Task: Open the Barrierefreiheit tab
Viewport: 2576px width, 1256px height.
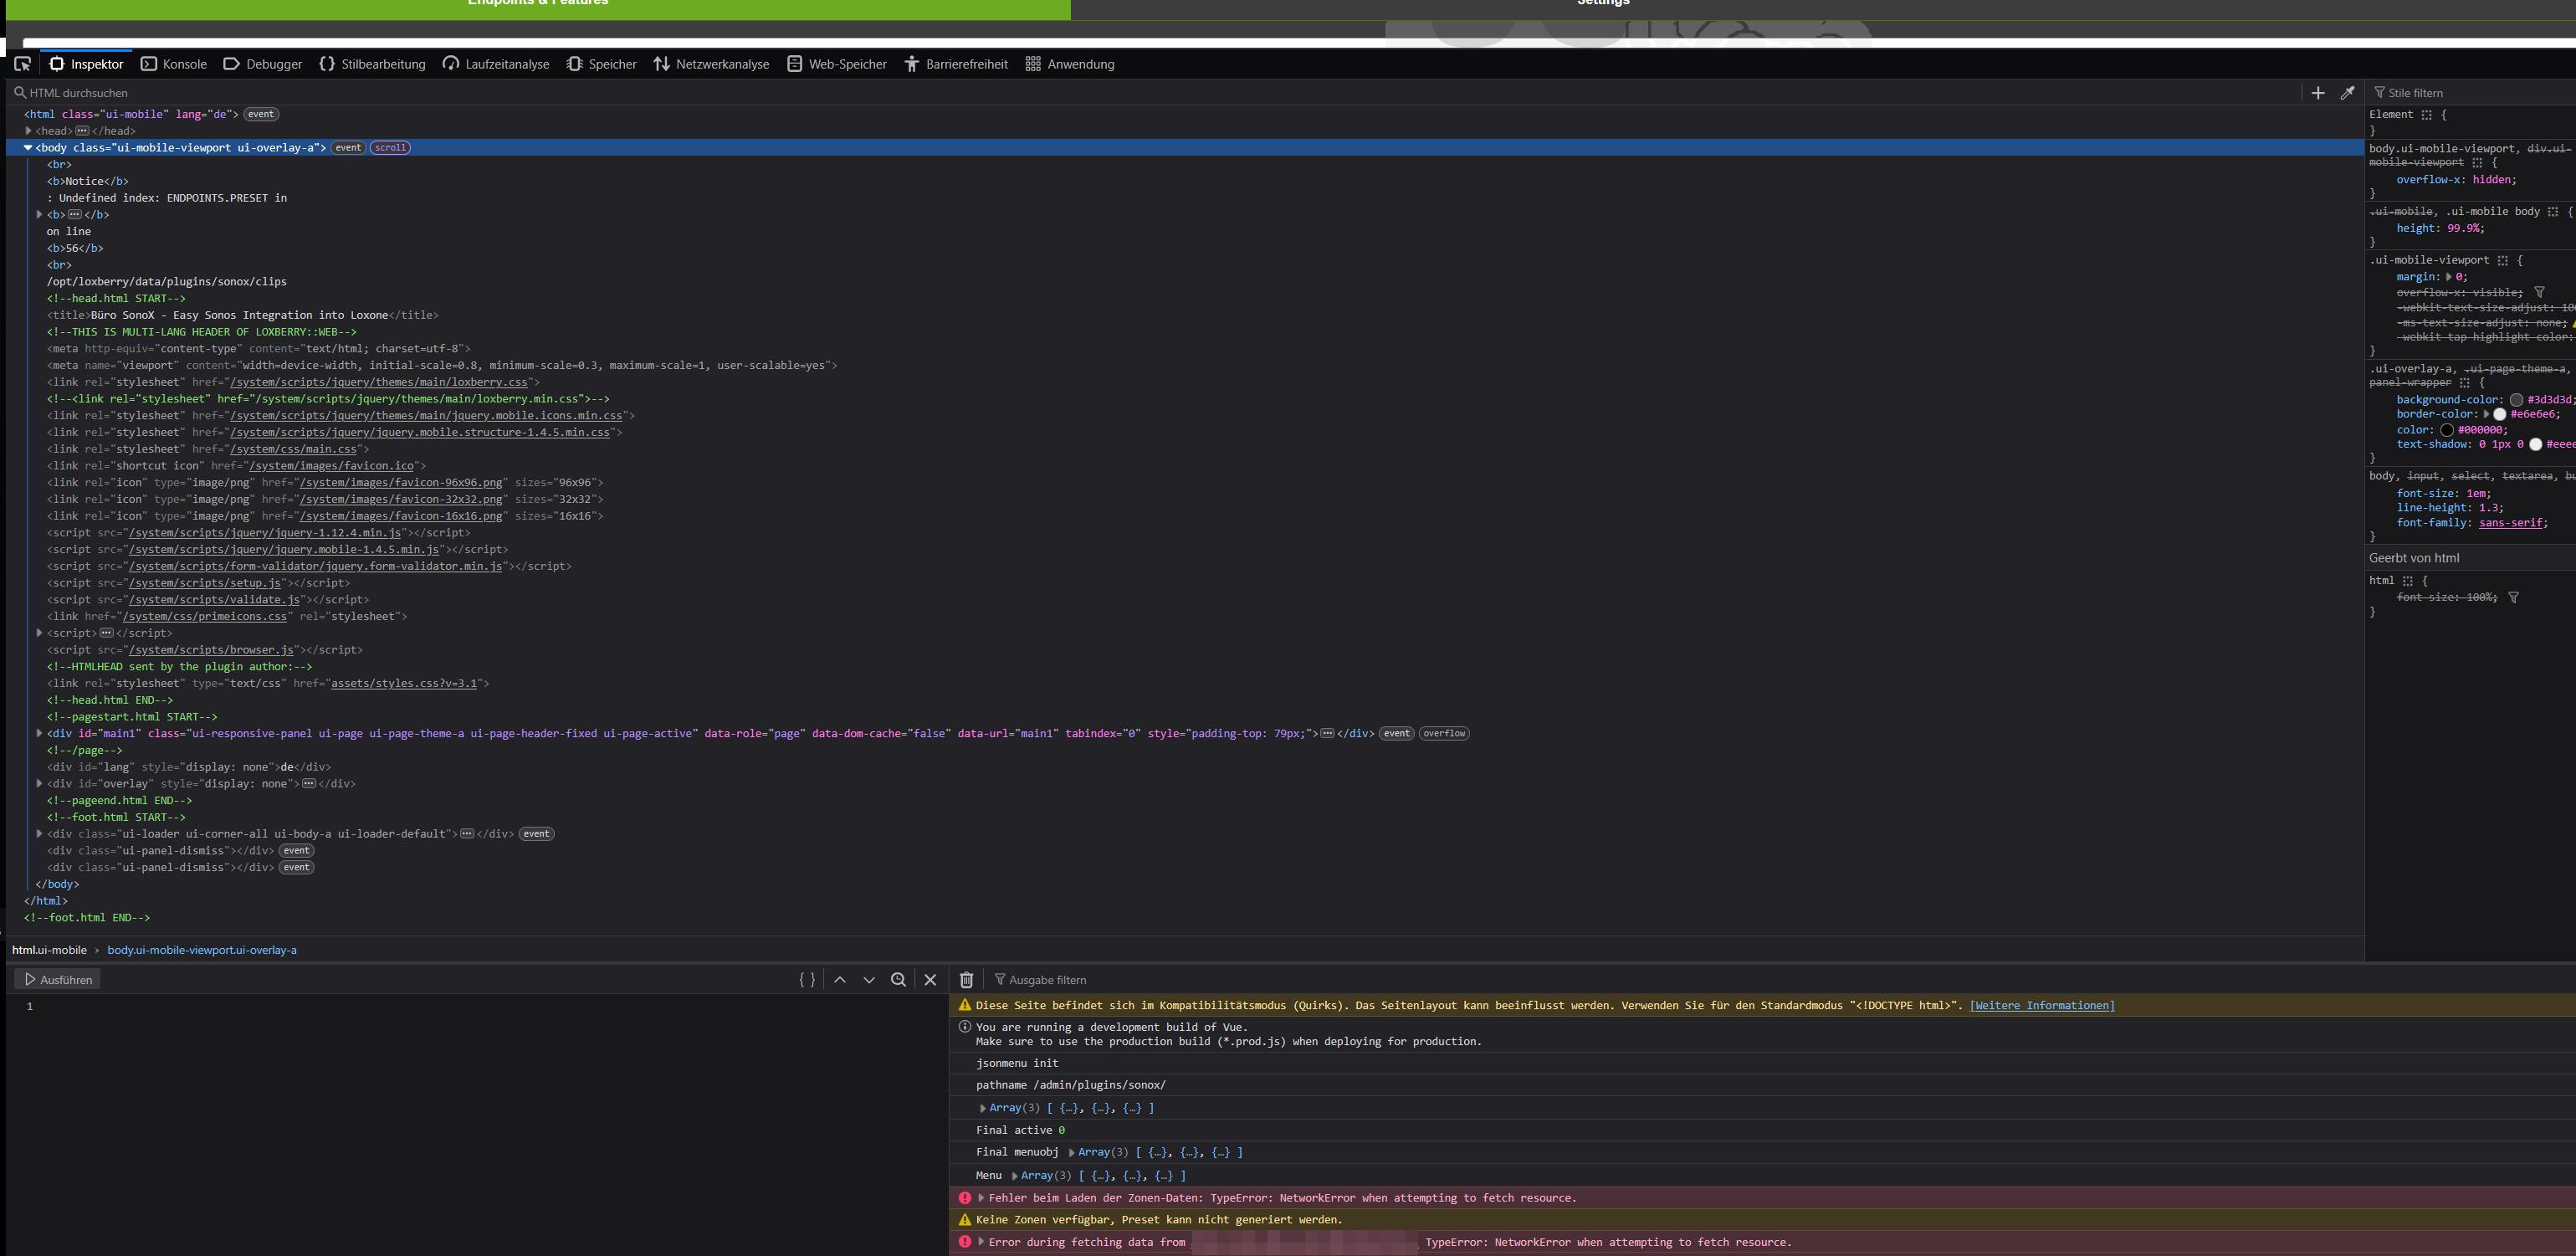Action: click(956, 64)
